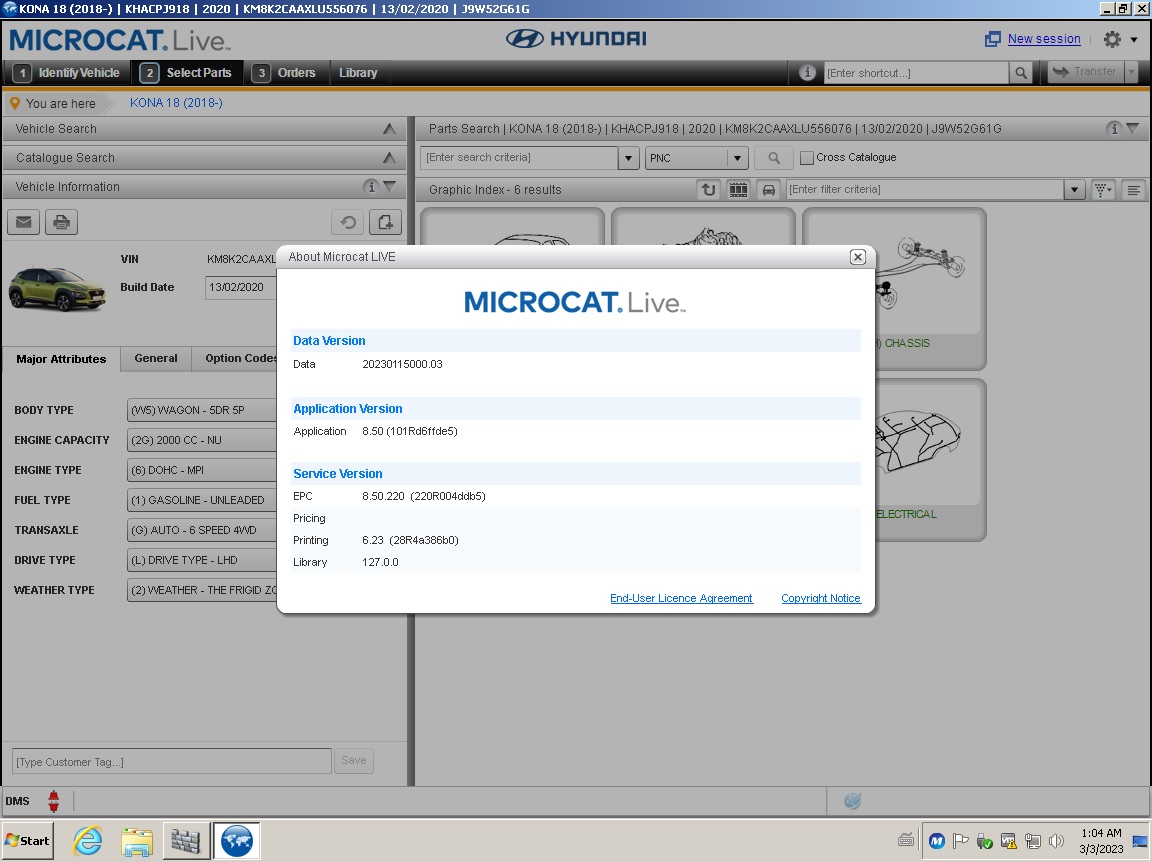Go to Identify Vehicle step

point(68,73)
